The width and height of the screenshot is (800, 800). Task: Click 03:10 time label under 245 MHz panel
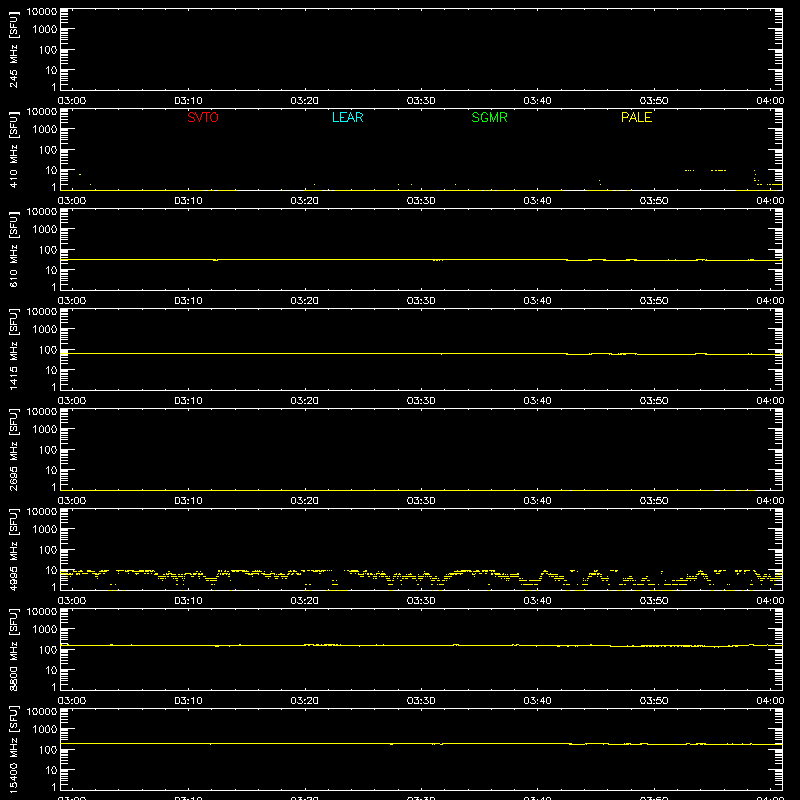pos(188,101)
